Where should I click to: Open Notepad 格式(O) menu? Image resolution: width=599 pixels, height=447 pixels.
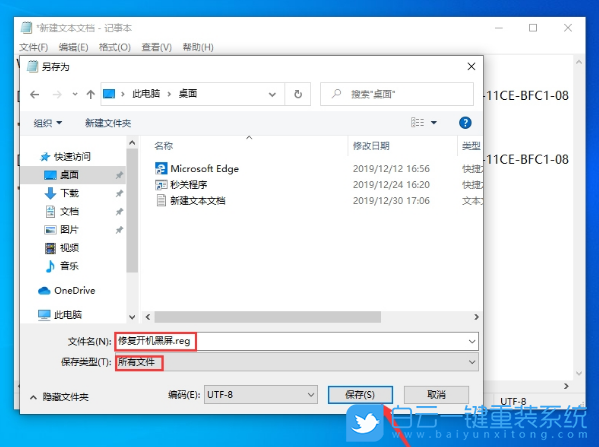click(115, 47)
